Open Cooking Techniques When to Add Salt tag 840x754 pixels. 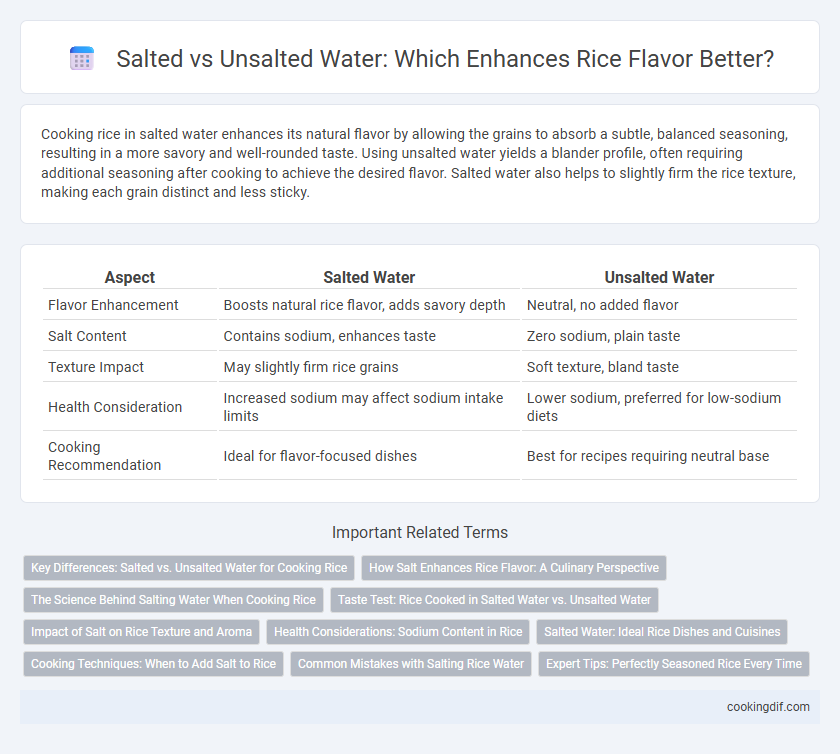[x=153, y=664]
